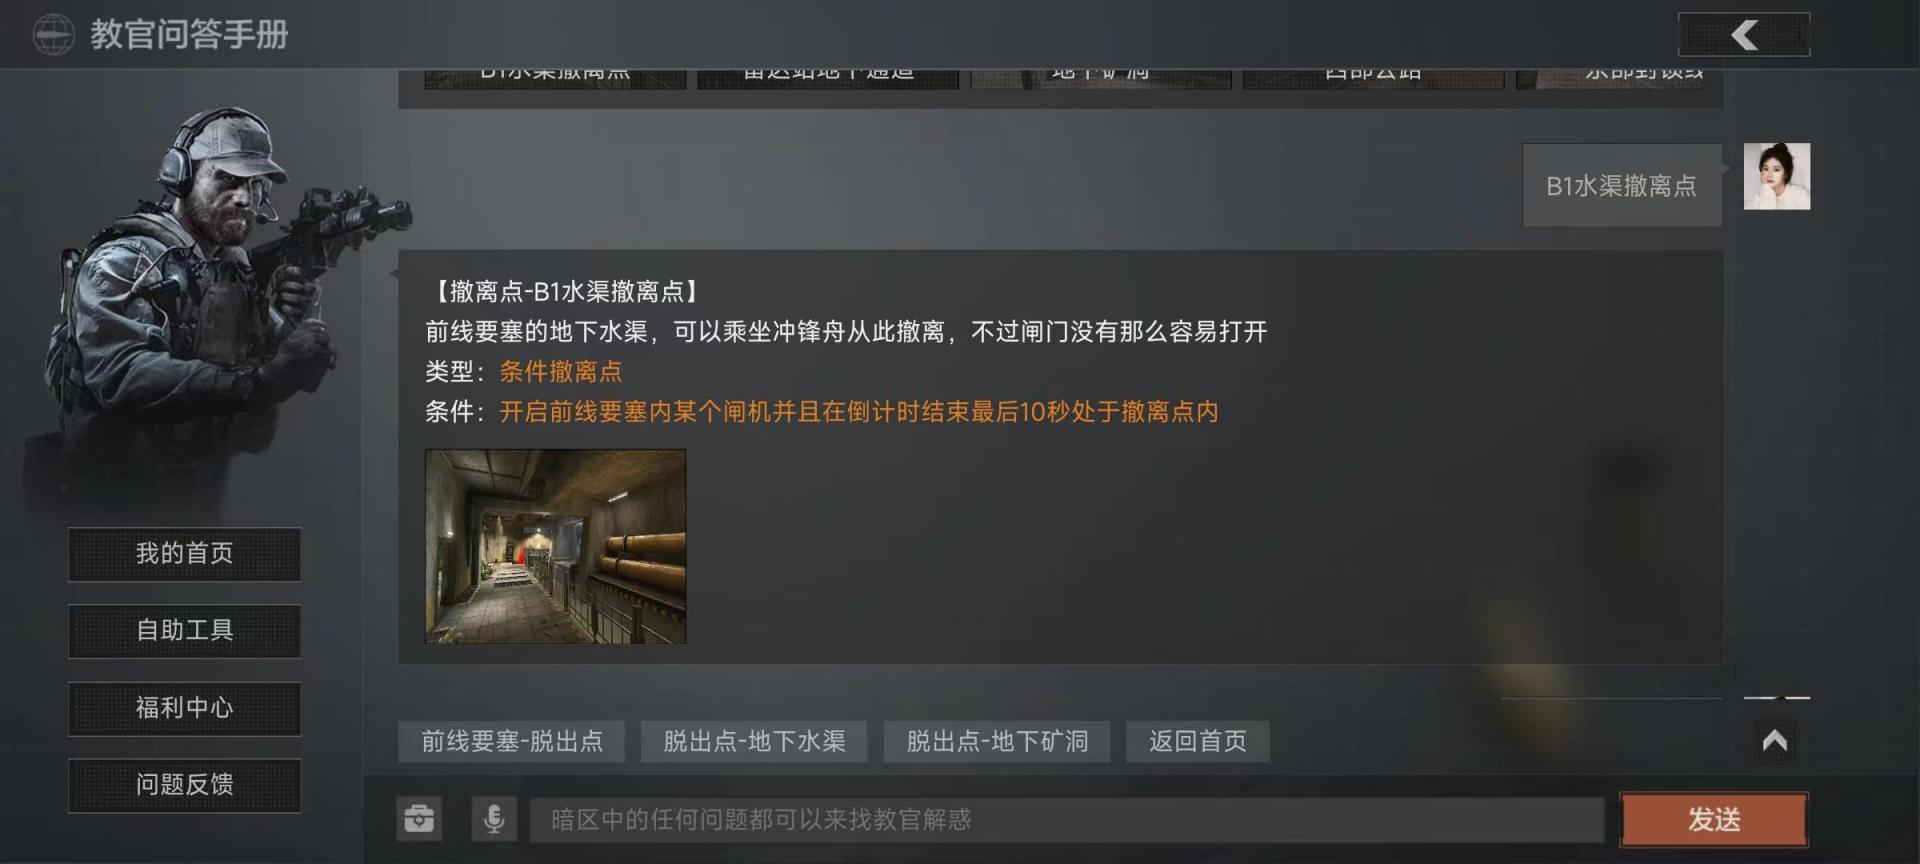Focus the question input field

coord(1067,820)
